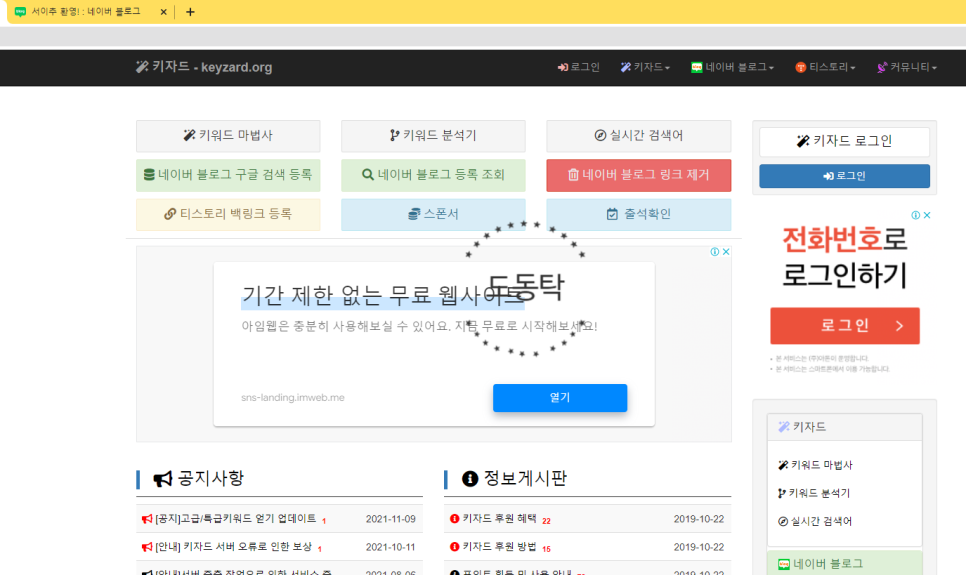Select the 서이추 환영! : 네이버 블로그 tab
Image resolution: width=966 pixels, height=575 pixels.
(86, 12)
